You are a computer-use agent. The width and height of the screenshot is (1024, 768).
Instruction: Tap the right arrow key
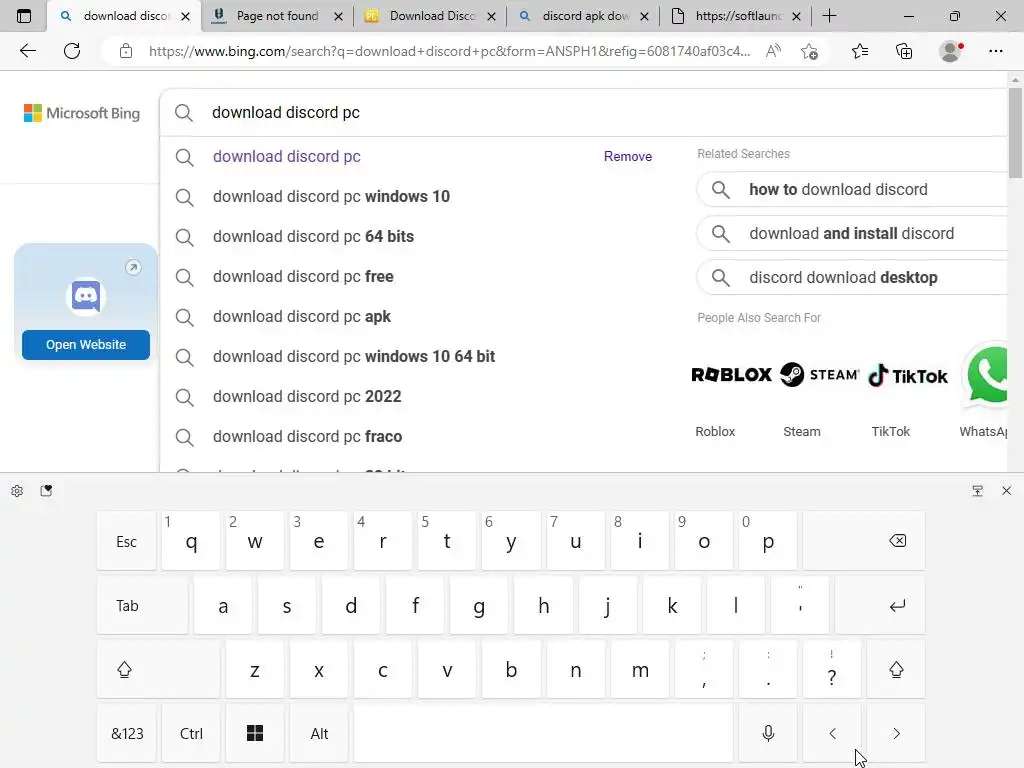(x=896, y=733)
